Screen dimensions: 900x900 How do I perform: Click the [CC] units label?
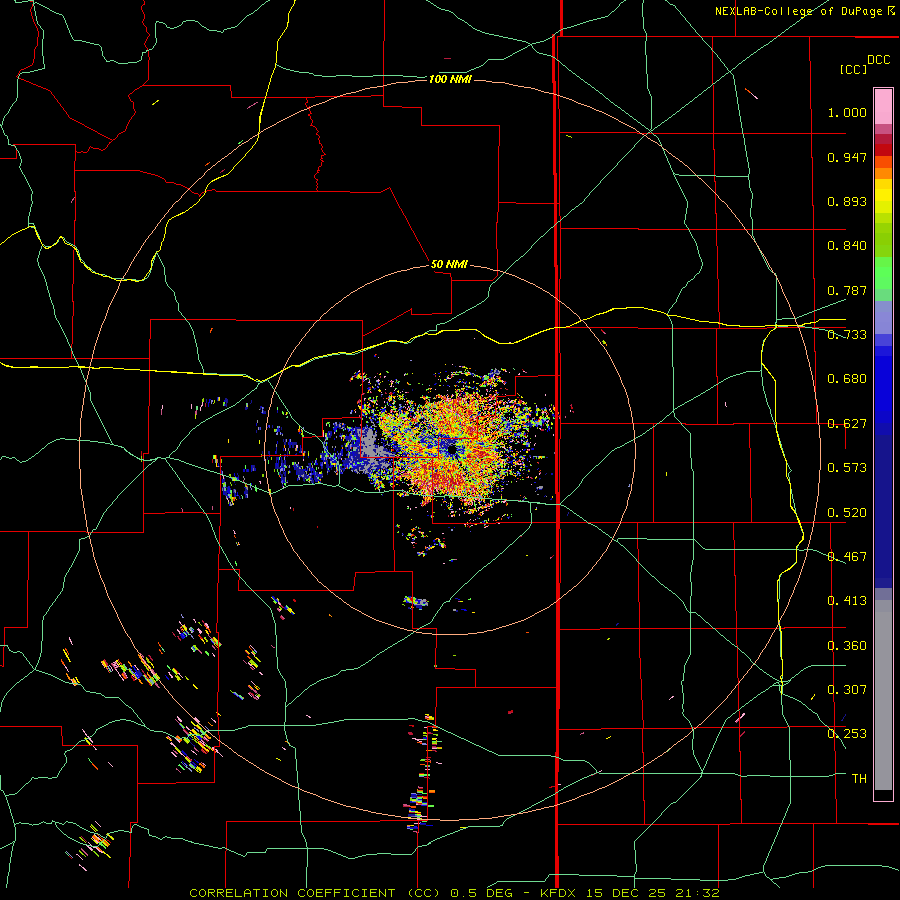[x=853, y=69]
